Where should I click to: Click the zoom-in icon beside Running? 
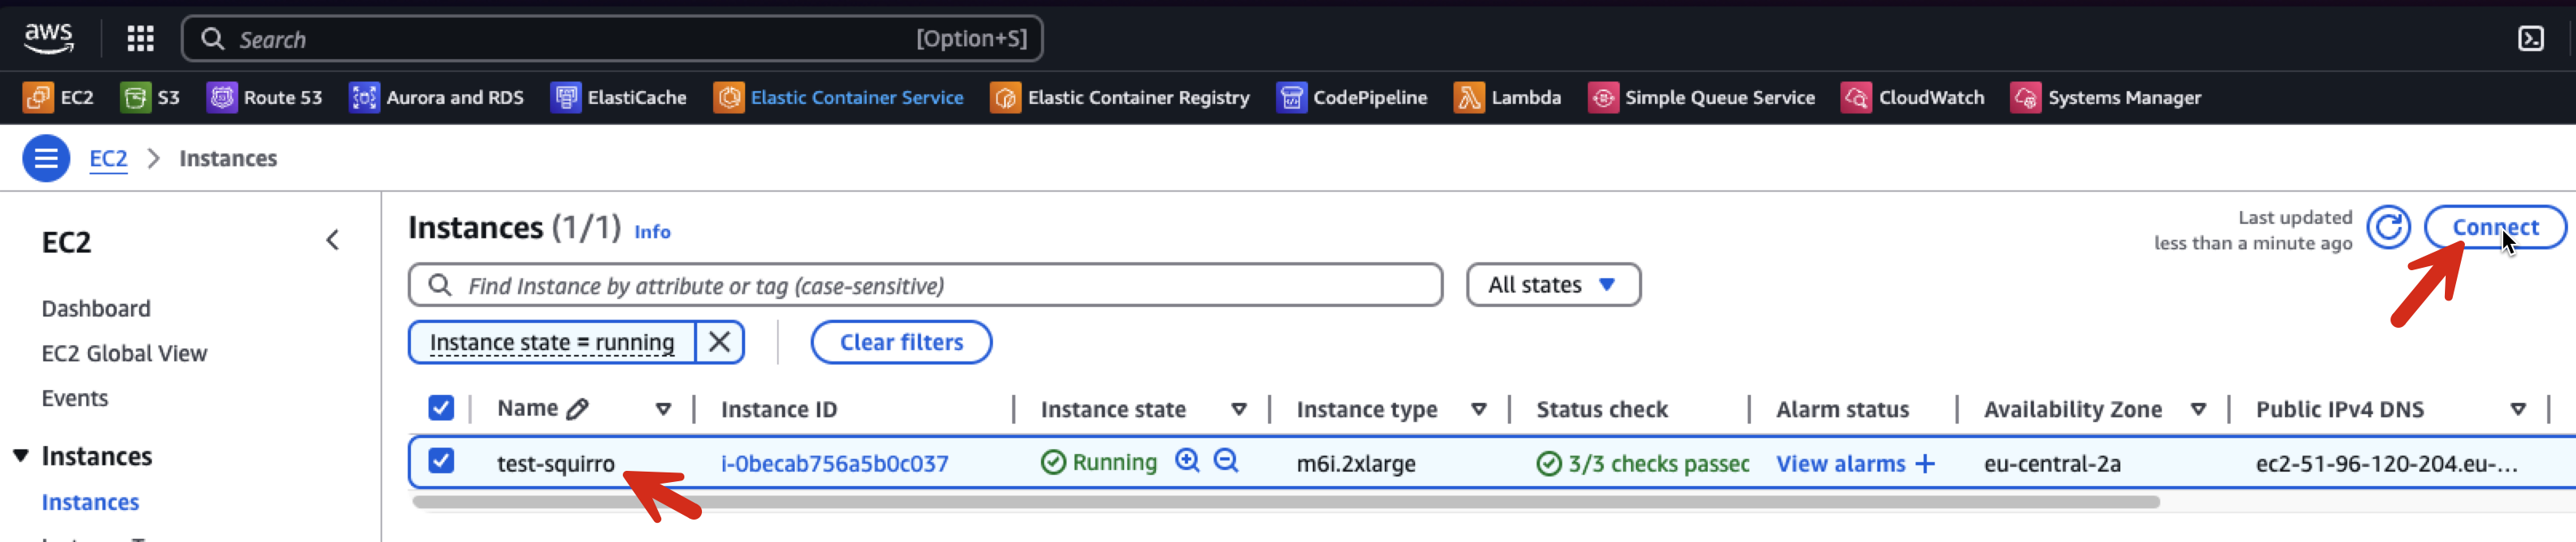[x=1187, y=461]
